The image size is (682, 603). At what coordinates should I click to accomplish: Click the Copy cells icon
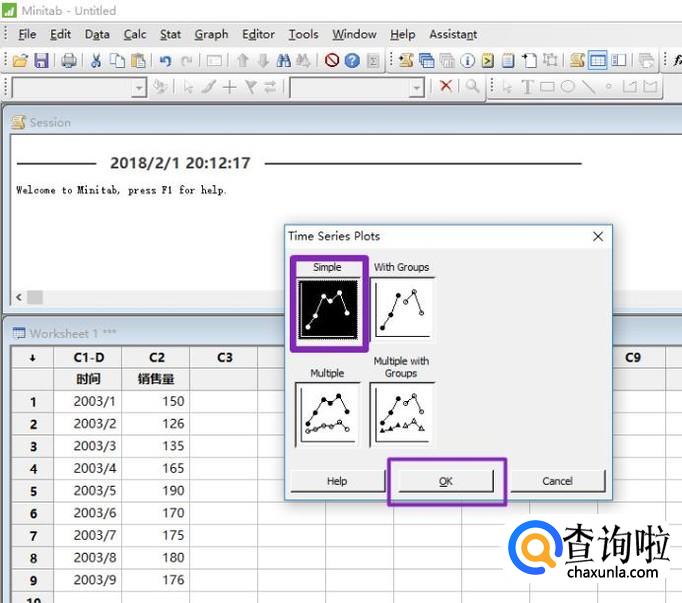click(x=117, y=60)
